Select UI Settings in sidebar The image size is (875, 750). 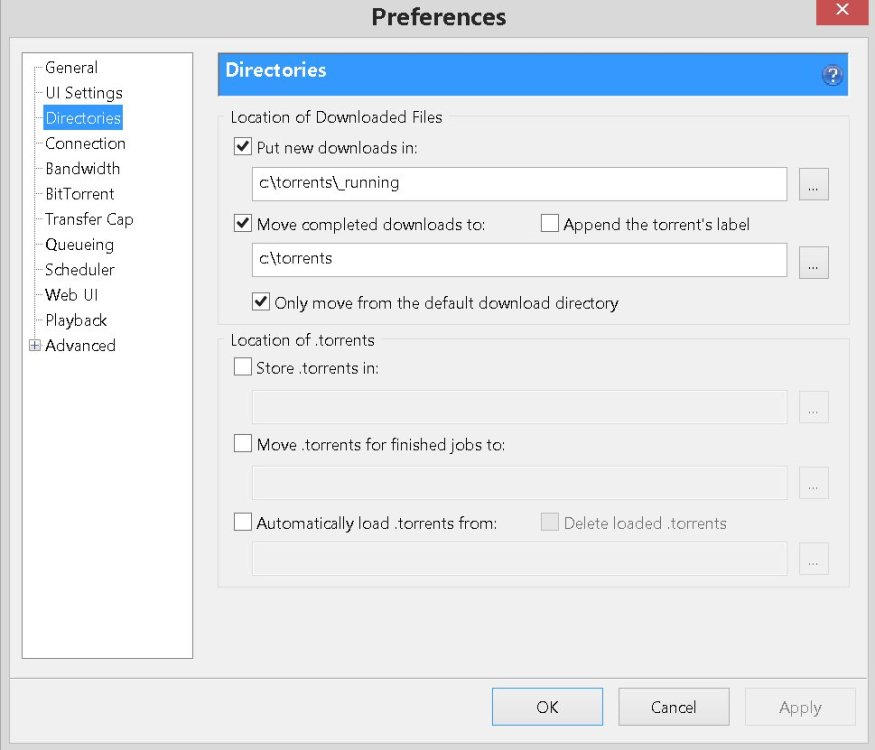tap(83, 93)
